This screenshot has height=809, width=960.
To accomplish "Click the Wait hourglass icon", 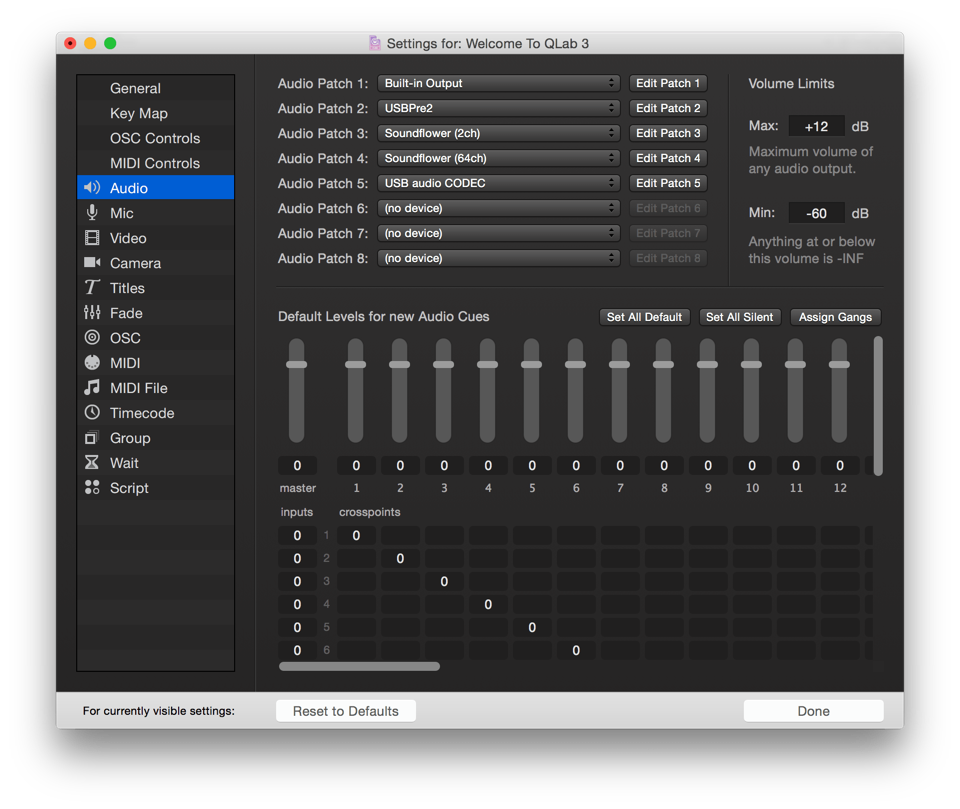I will pos(92,463).
